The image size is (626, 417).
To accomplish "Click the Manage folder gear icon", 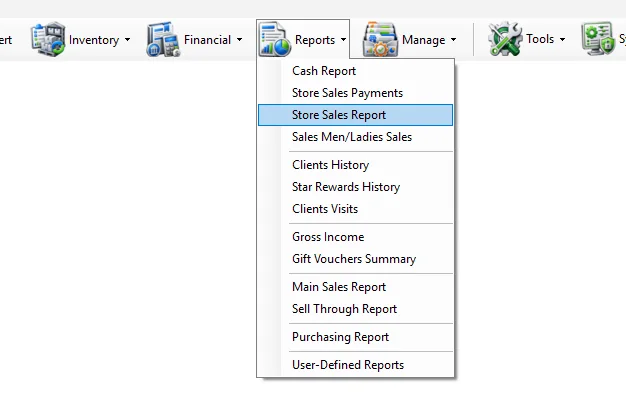I will click(x=380, y=39).
